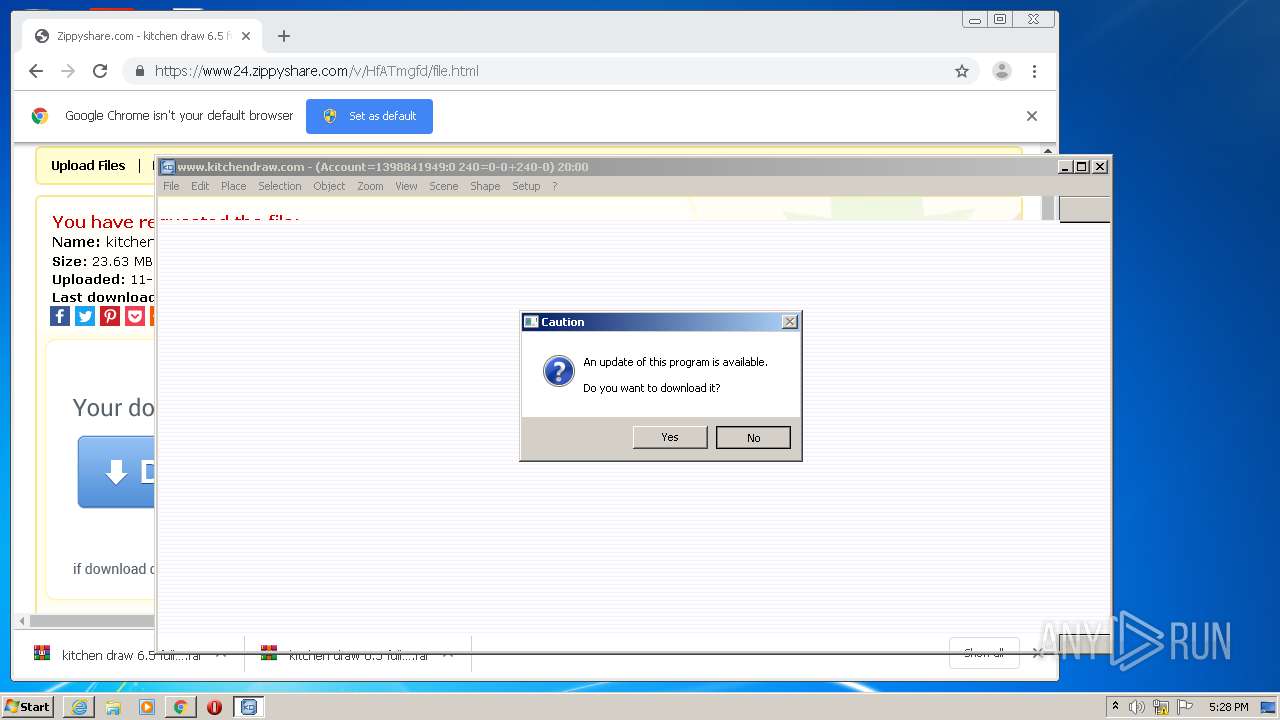Open media player from the taskbar
The height and width of the screenshot is (720, 1280).
(x=147, y=707)
